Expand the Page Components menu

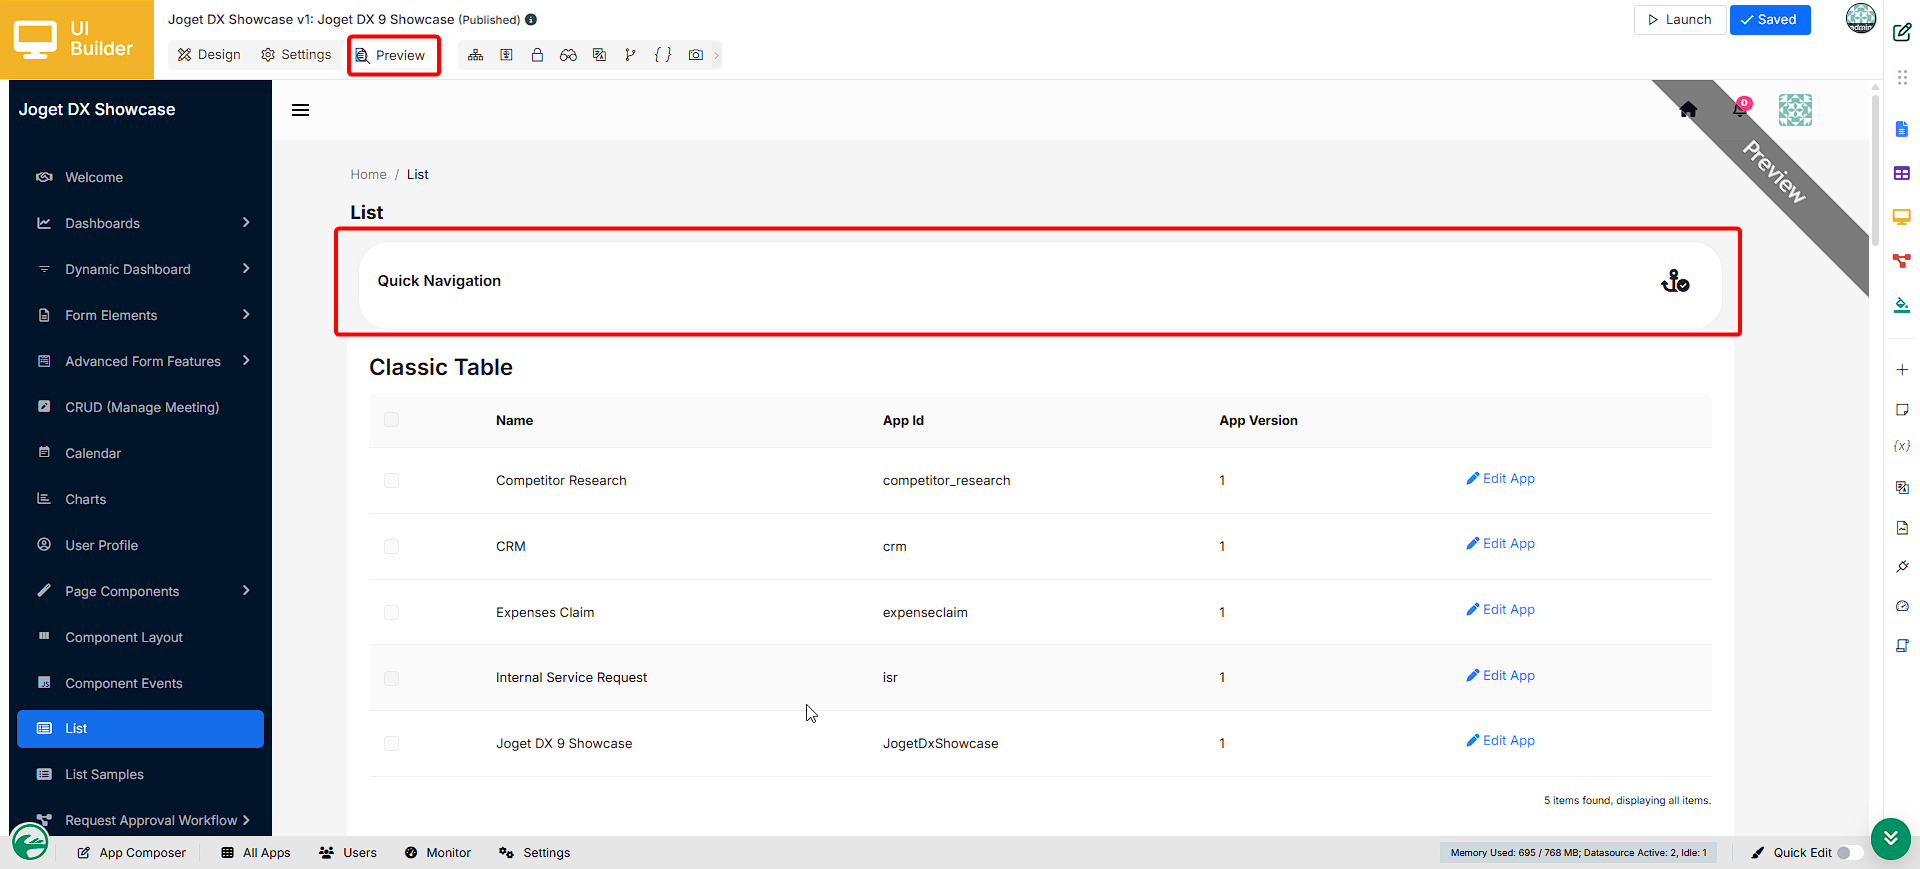141,591
